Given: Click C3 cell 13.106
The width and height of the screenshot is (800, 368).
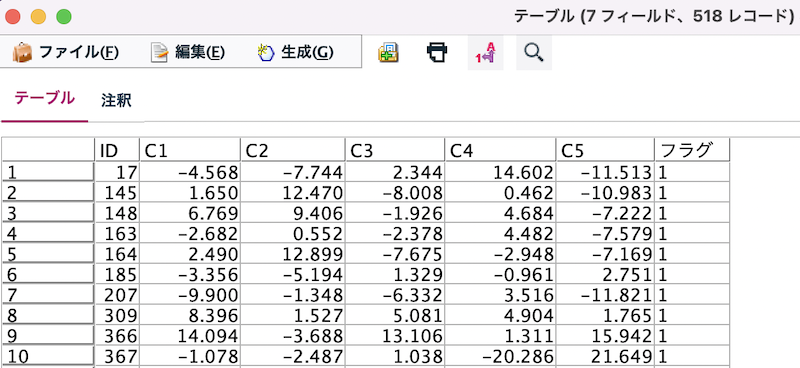Looking at the screenshot, I should [x=395, y=336].
